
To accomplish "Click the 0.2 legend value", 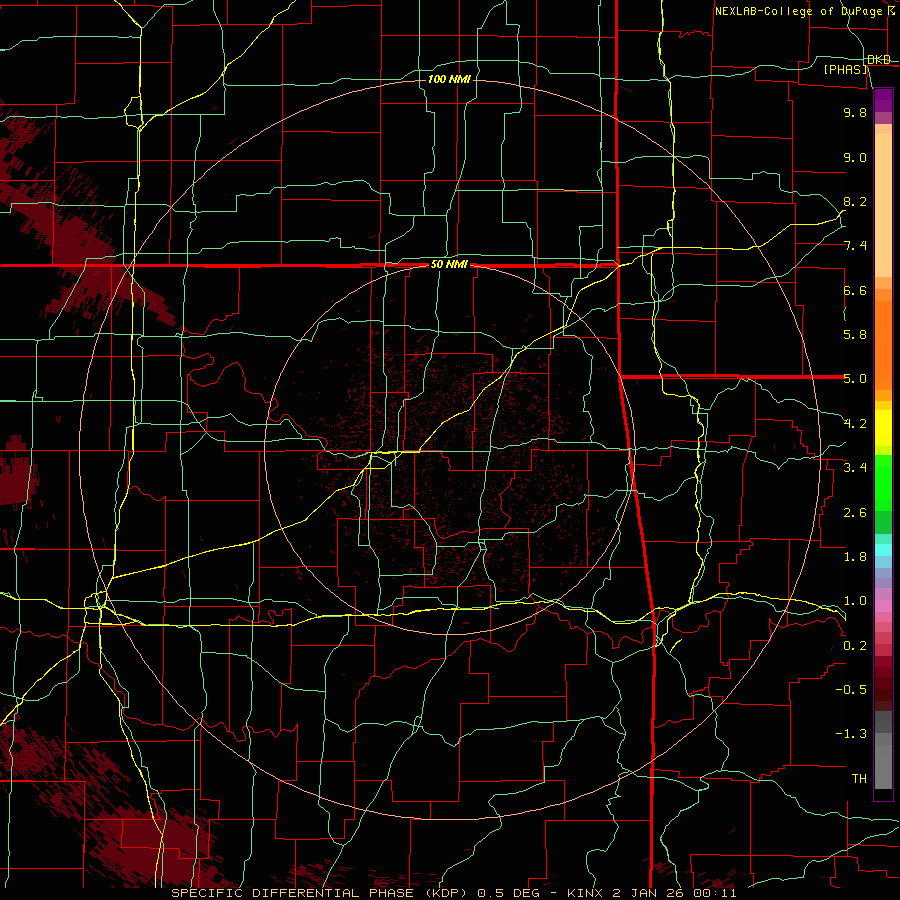I will click(x=855, y=646).
